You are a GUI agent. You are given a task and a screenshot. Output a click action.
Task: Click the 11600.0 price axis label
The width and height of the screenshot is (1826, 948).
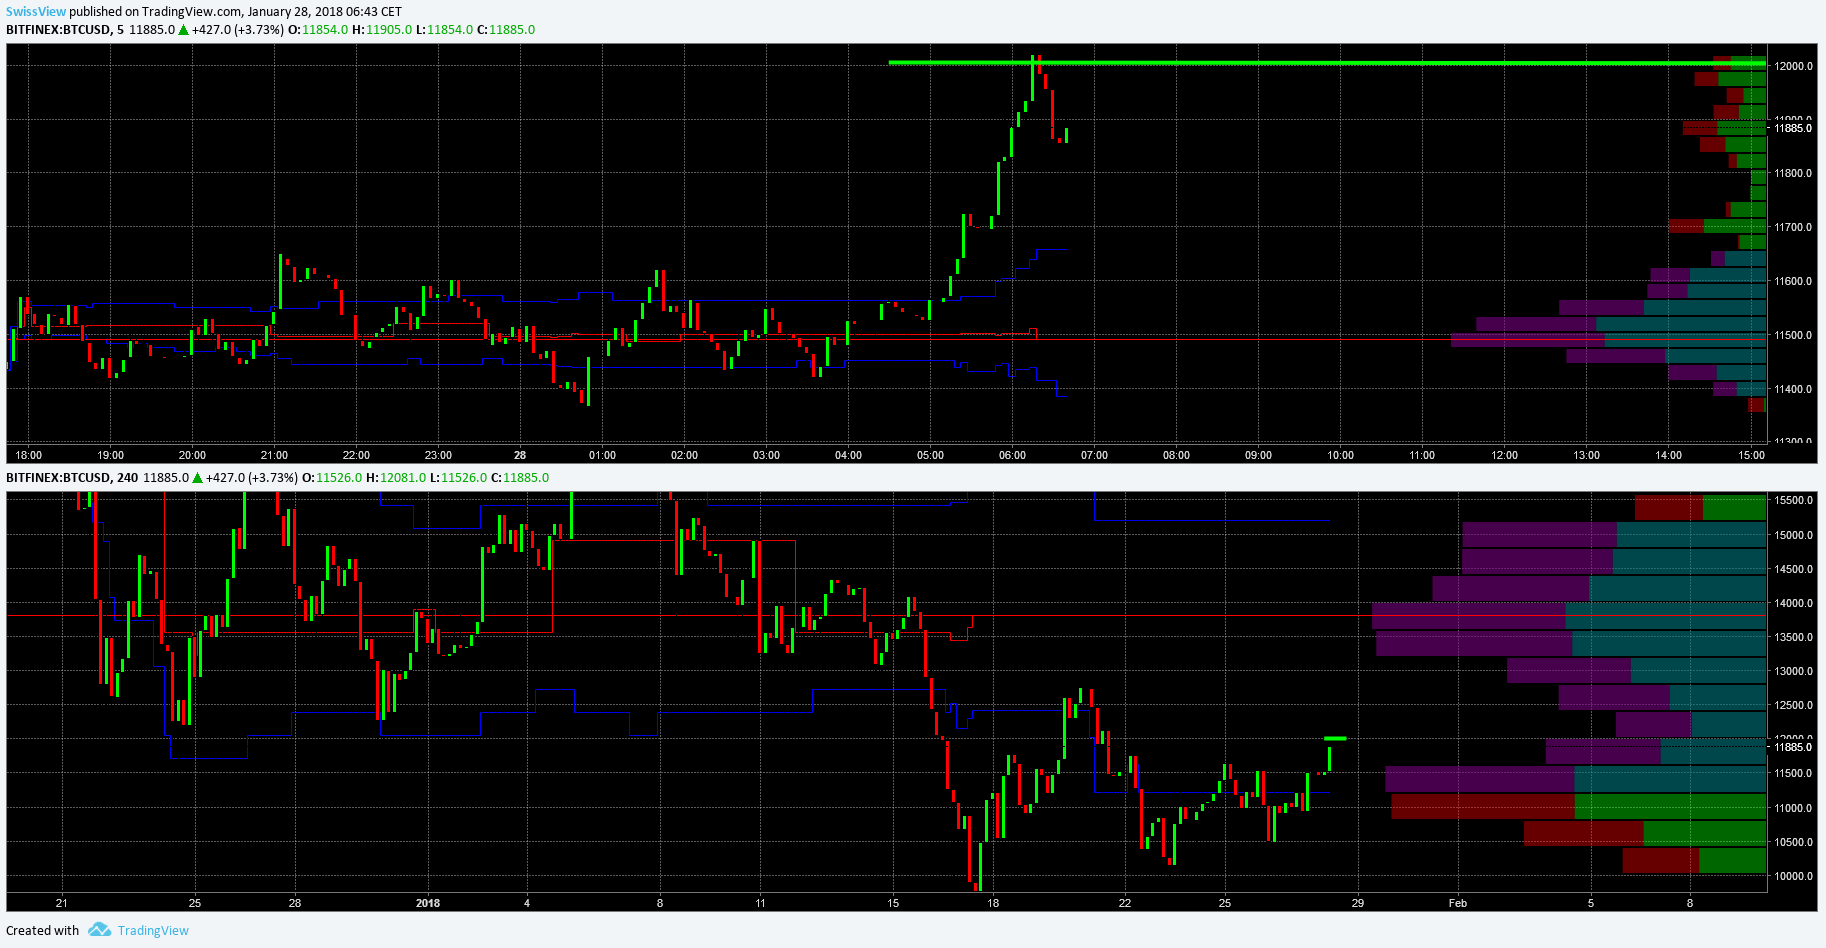point(1793,281)
